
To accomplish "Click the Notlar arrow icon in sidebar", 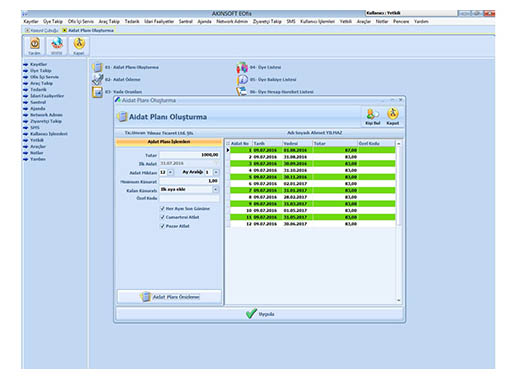I will coord(25,153).
